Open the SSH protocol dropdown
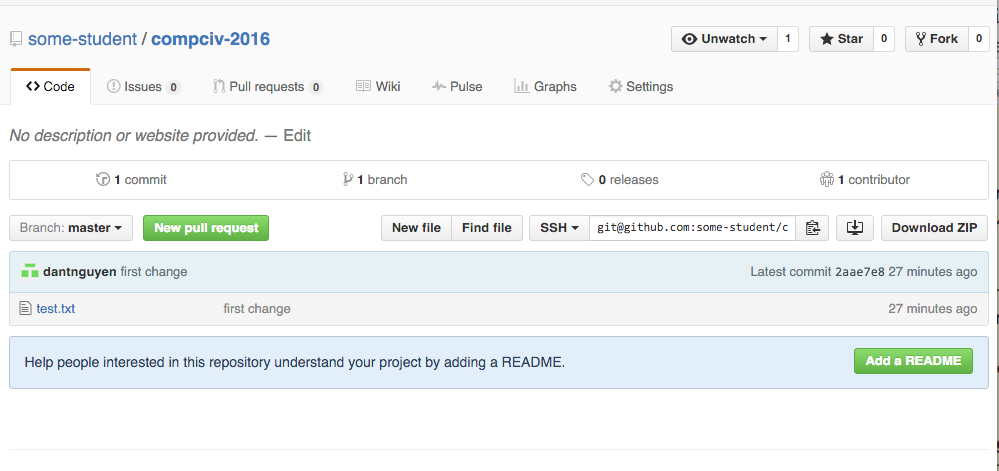Viewport: 999px width, 471px height. point(559,228)
